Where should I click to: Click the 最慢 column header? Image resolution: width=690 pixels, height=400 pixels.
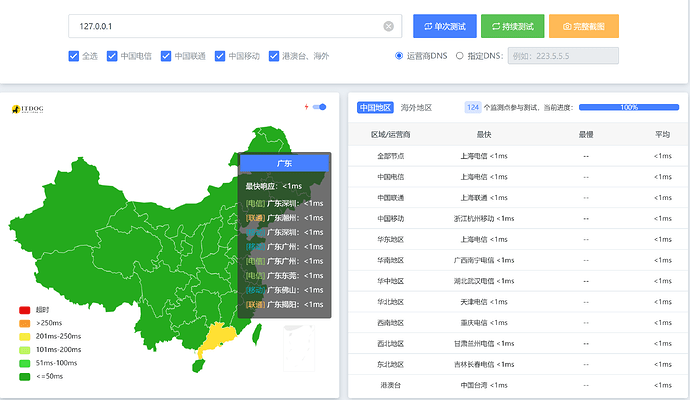click(586, 135)
